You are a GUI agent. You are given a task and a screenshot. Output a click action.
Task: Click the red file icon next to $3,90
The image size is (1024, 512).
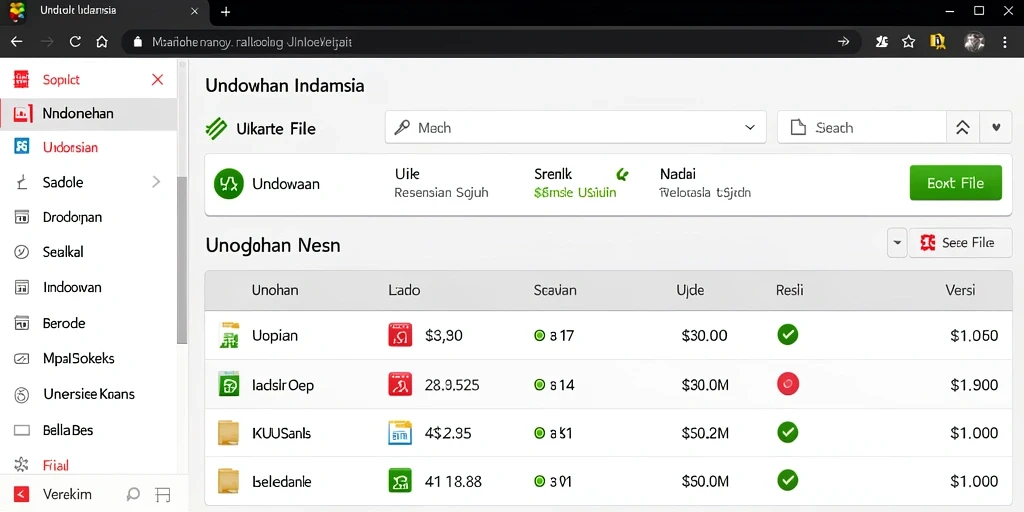[x=400, y=335]
